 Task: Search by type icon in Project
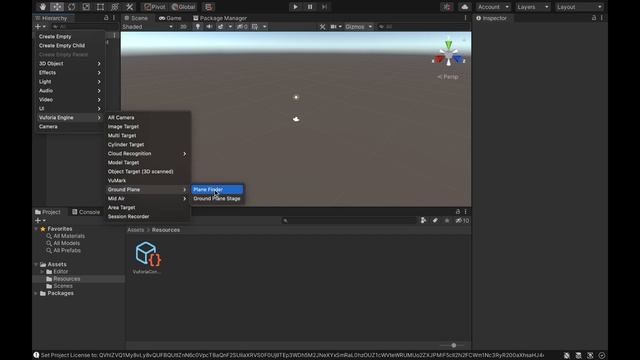(424, 220)
